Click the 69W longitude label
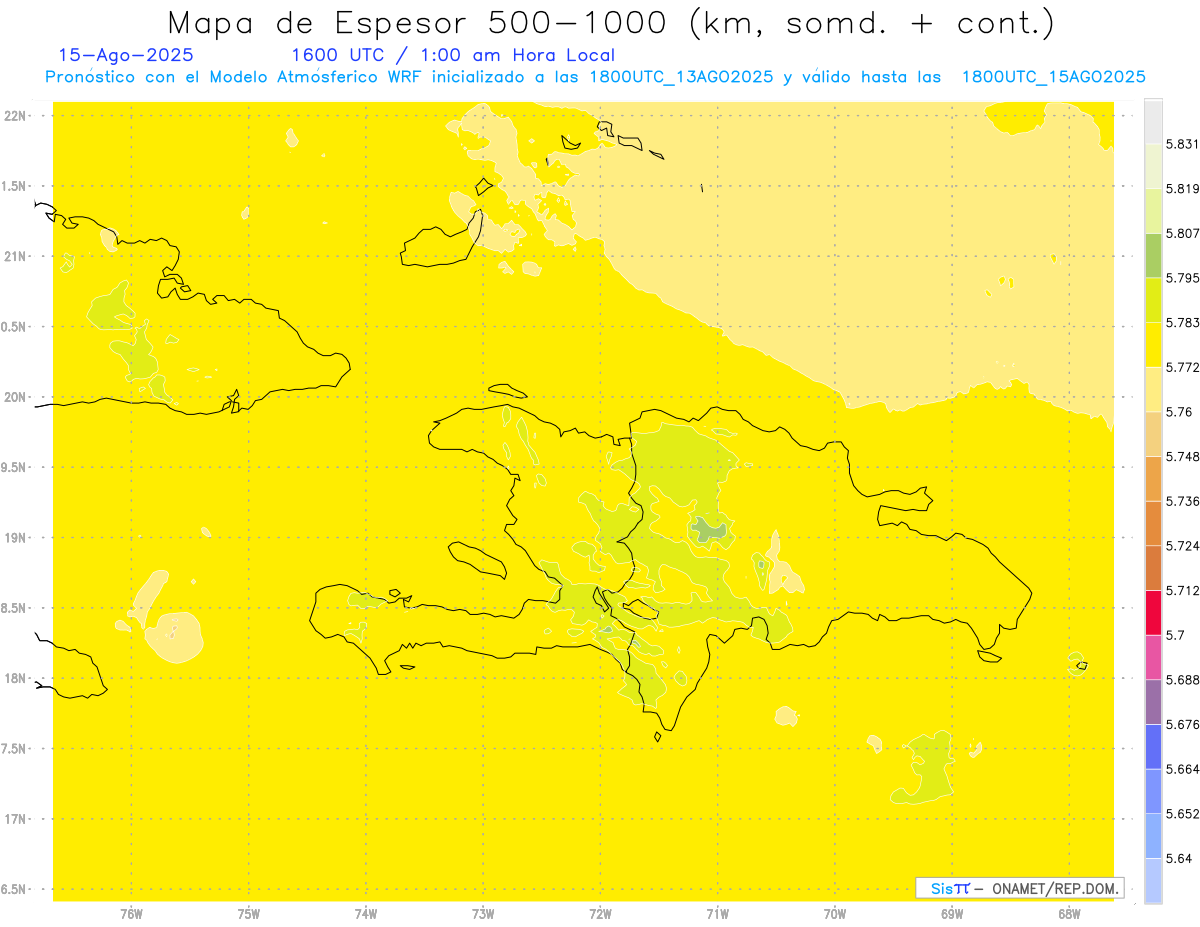This screenshot has height=927, width=1200. point(952,913)
